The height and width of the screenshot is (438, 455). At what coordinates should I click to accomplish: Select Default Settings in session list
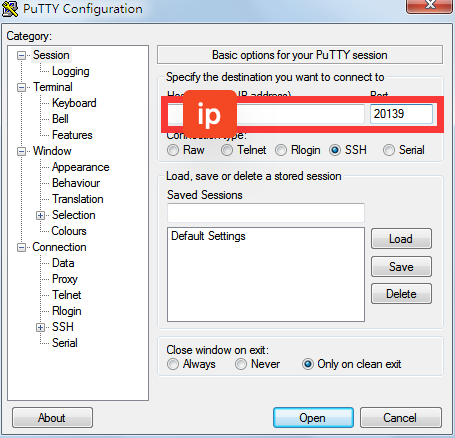click(208, 236)
